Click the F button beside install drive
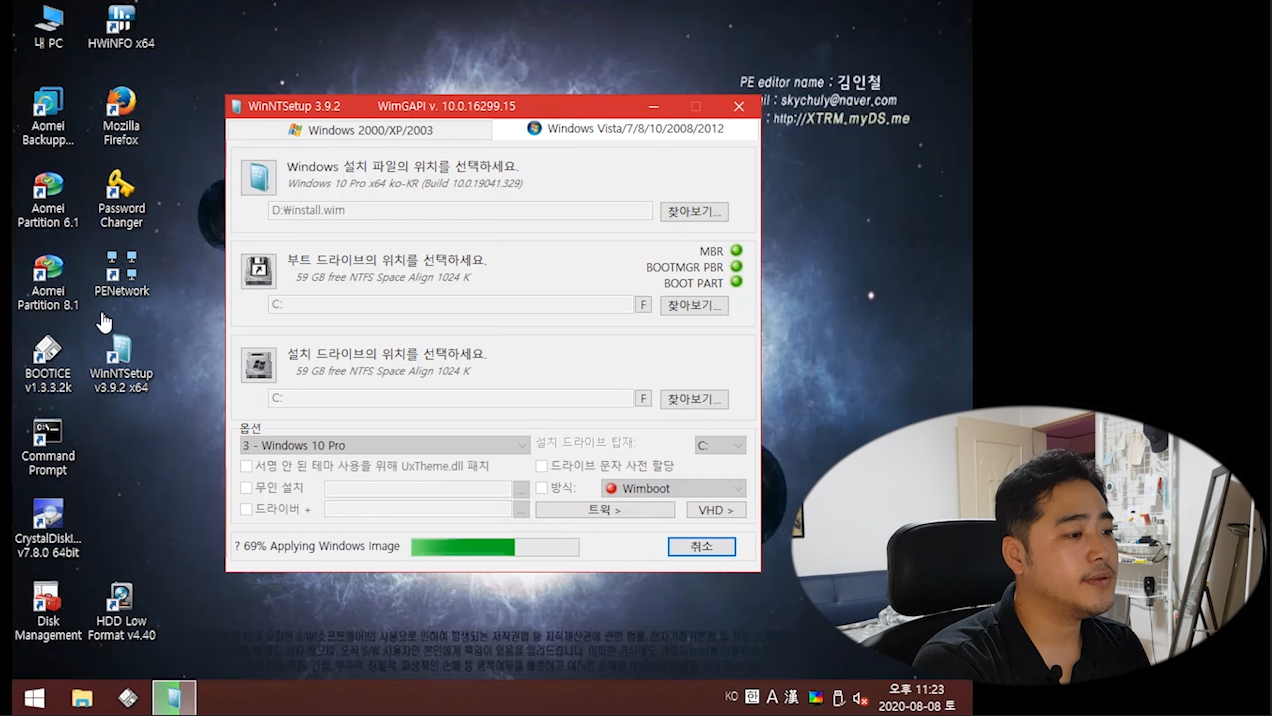Image resolution: width=1272 pixels, height=716 pixels. pyautogui.click(x=643, y=399)
